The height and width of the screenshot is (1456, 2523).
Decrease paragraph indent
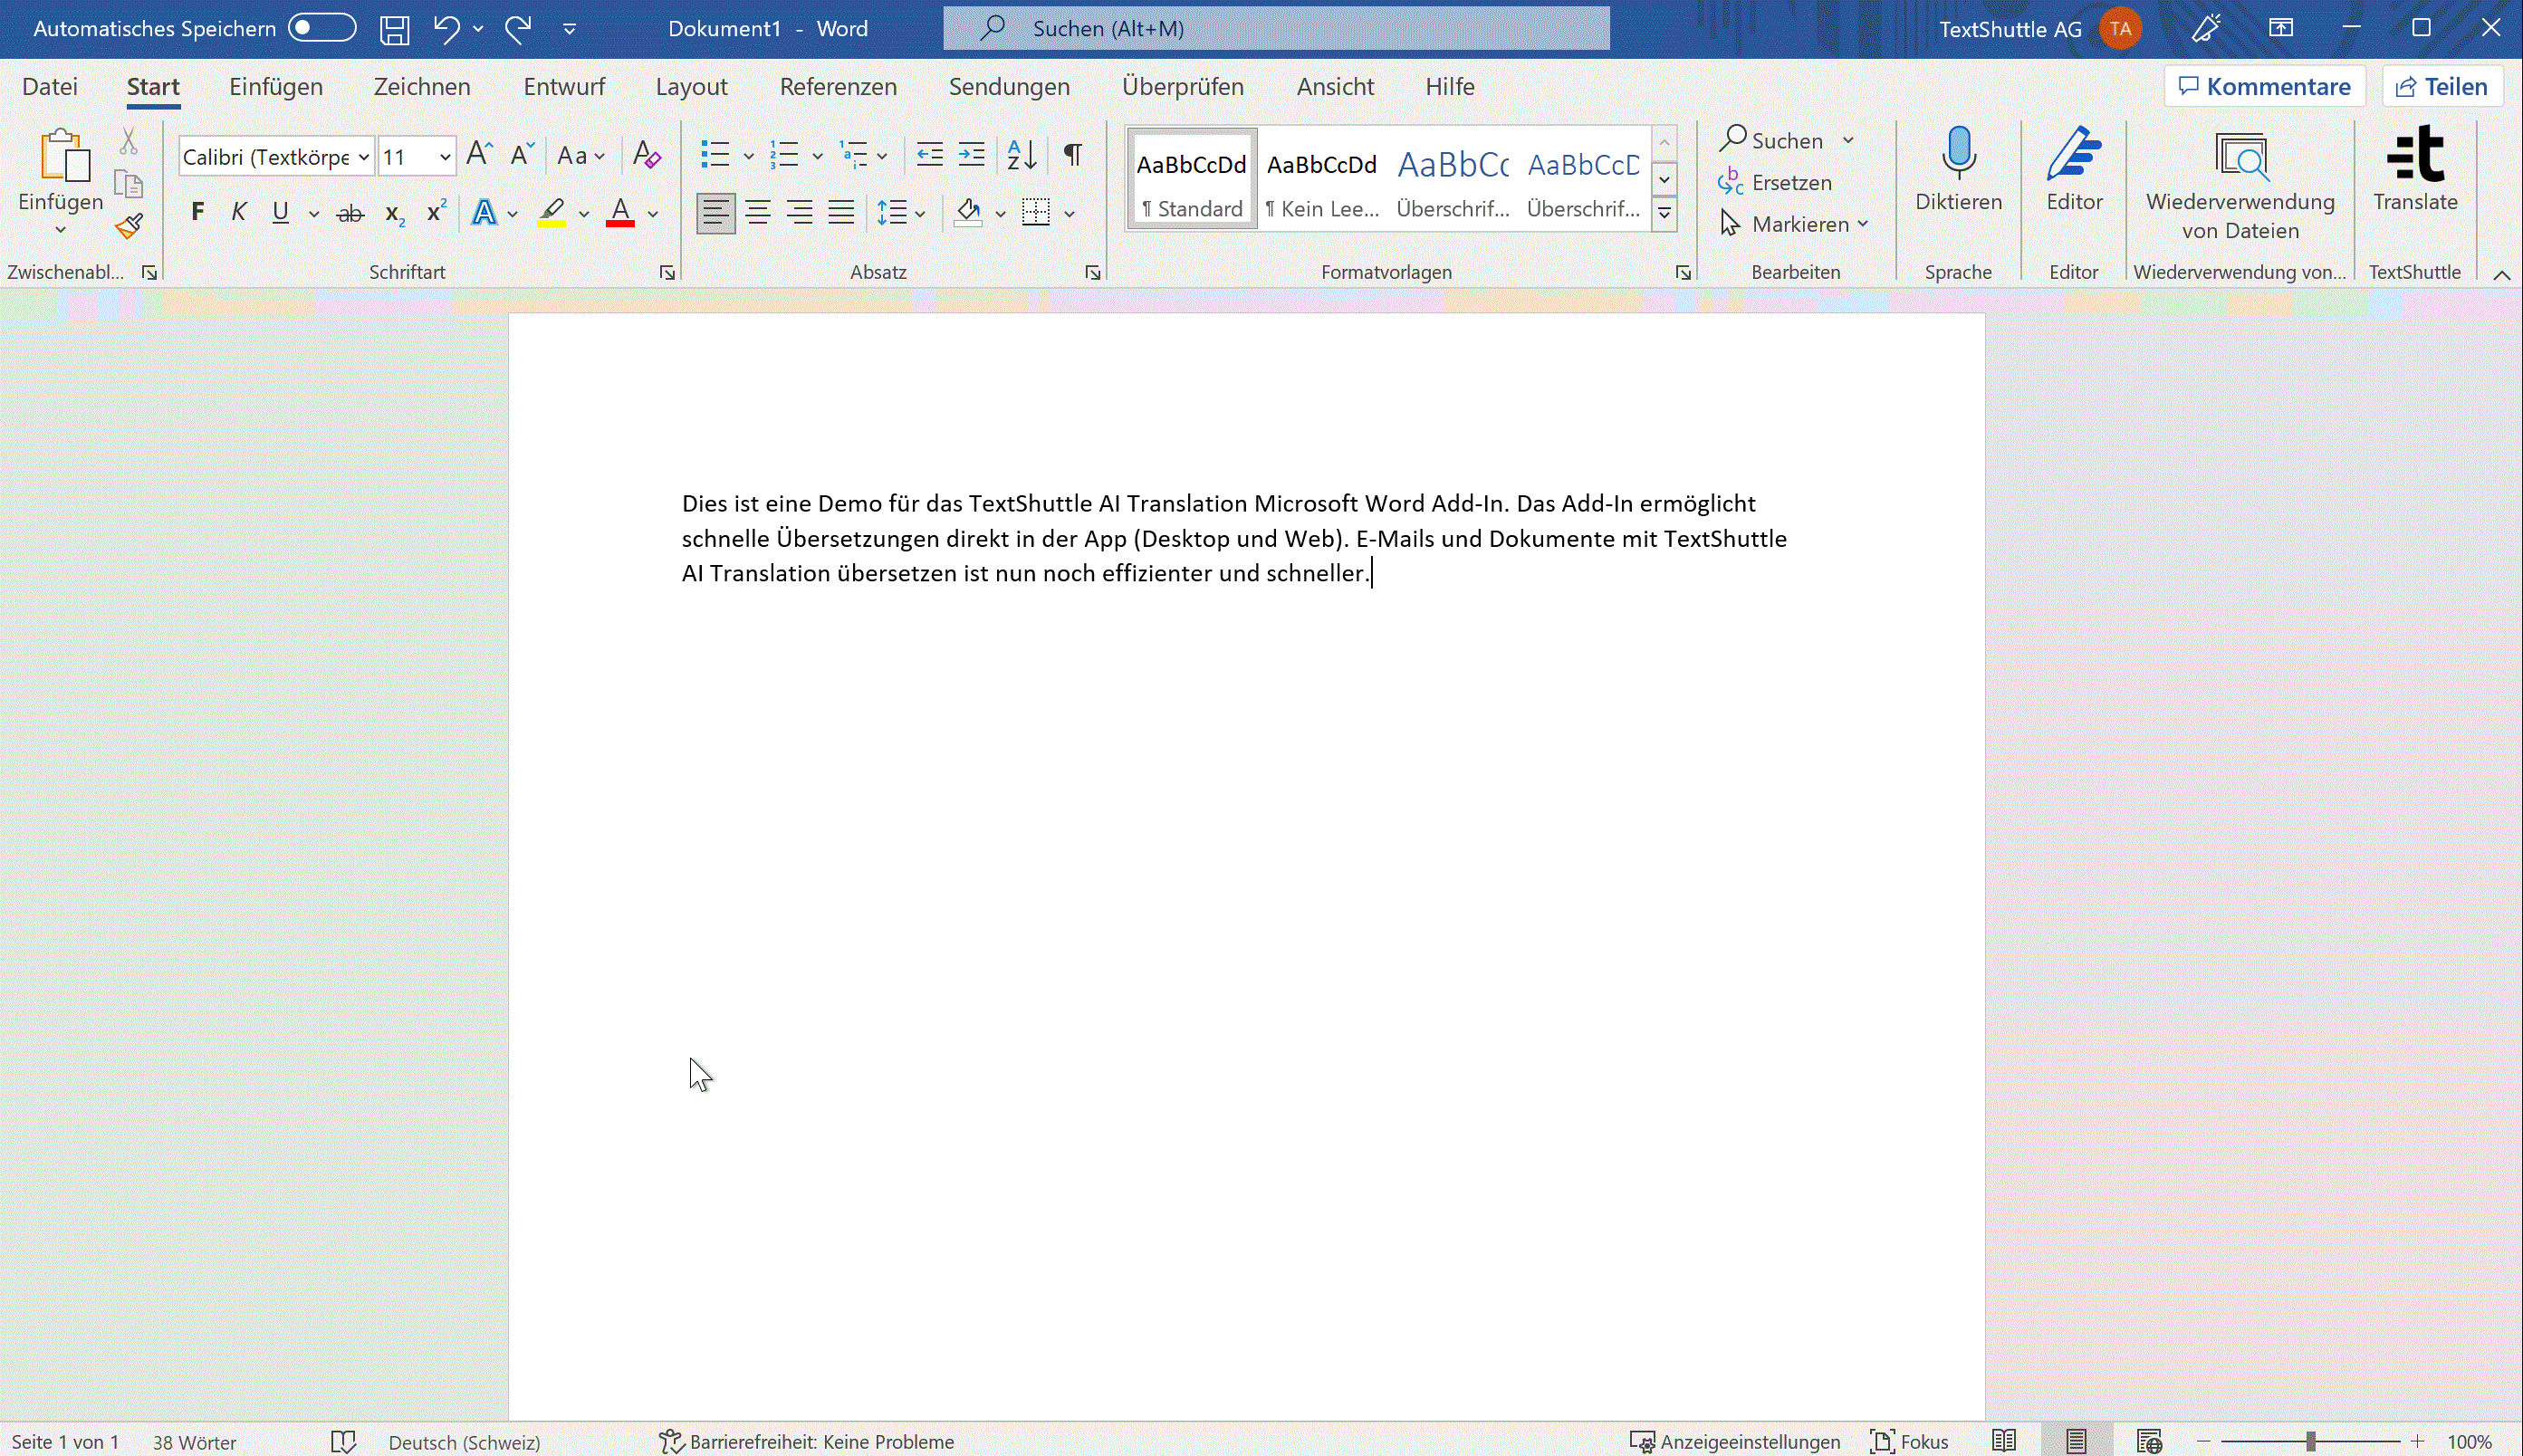pos(929,154)
